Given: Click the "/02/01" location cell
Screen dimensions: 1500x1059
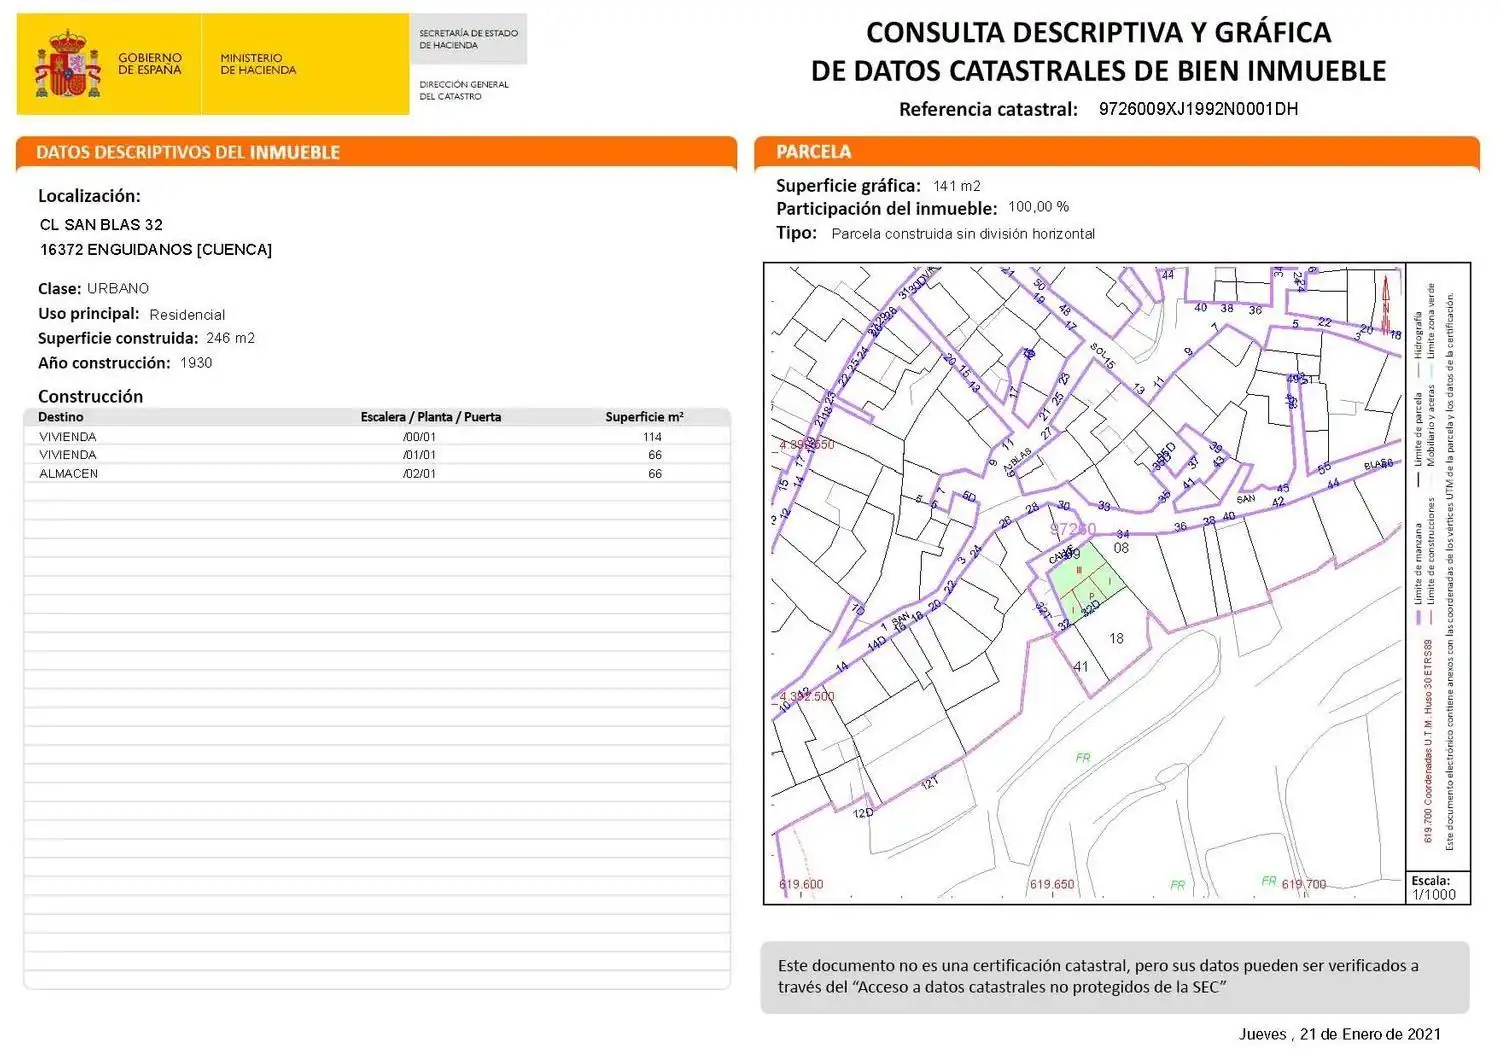Looking at the screenshot, I should point(420,474).
